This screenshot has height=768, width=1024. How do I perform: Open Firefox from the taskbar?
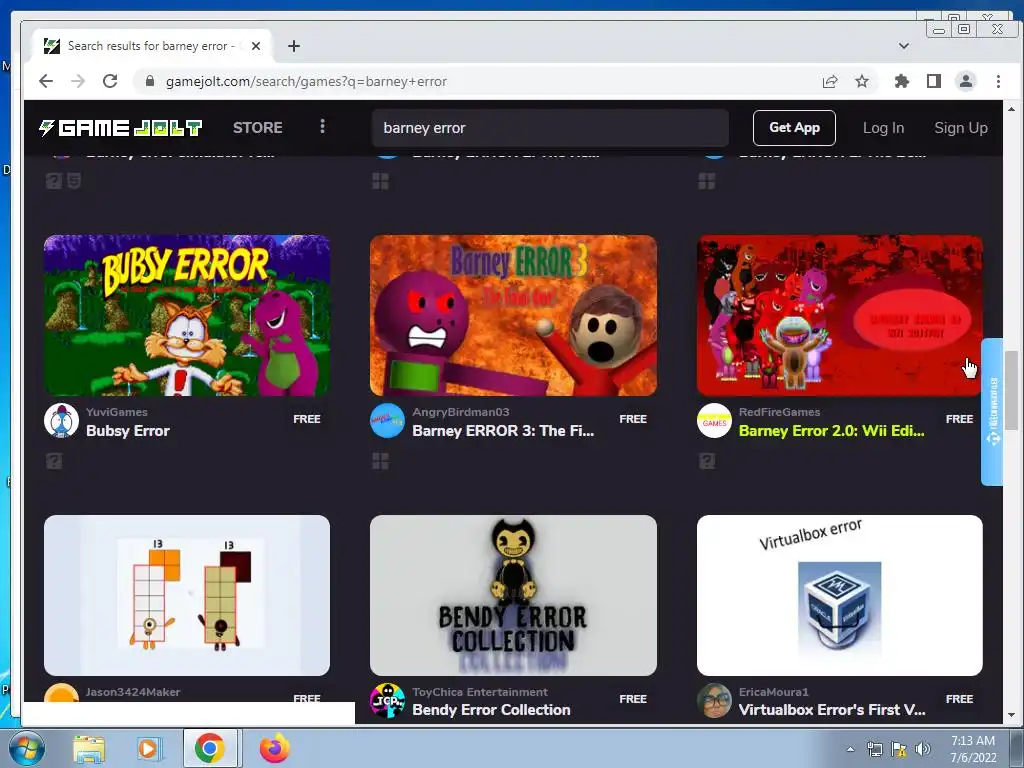point(274,749)
